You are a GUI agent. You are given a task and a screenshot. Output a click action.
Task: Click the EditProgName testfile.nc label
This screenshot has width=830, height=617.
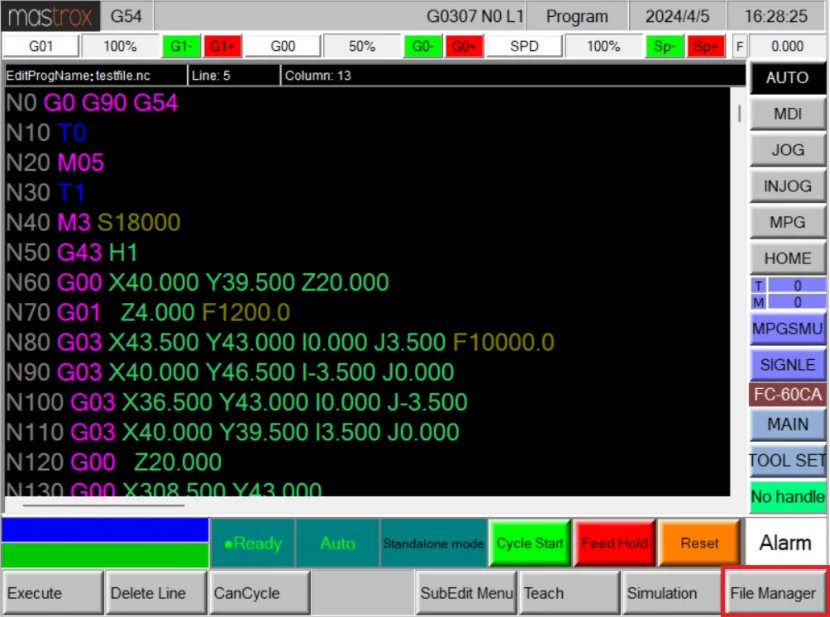coord(78,76)
